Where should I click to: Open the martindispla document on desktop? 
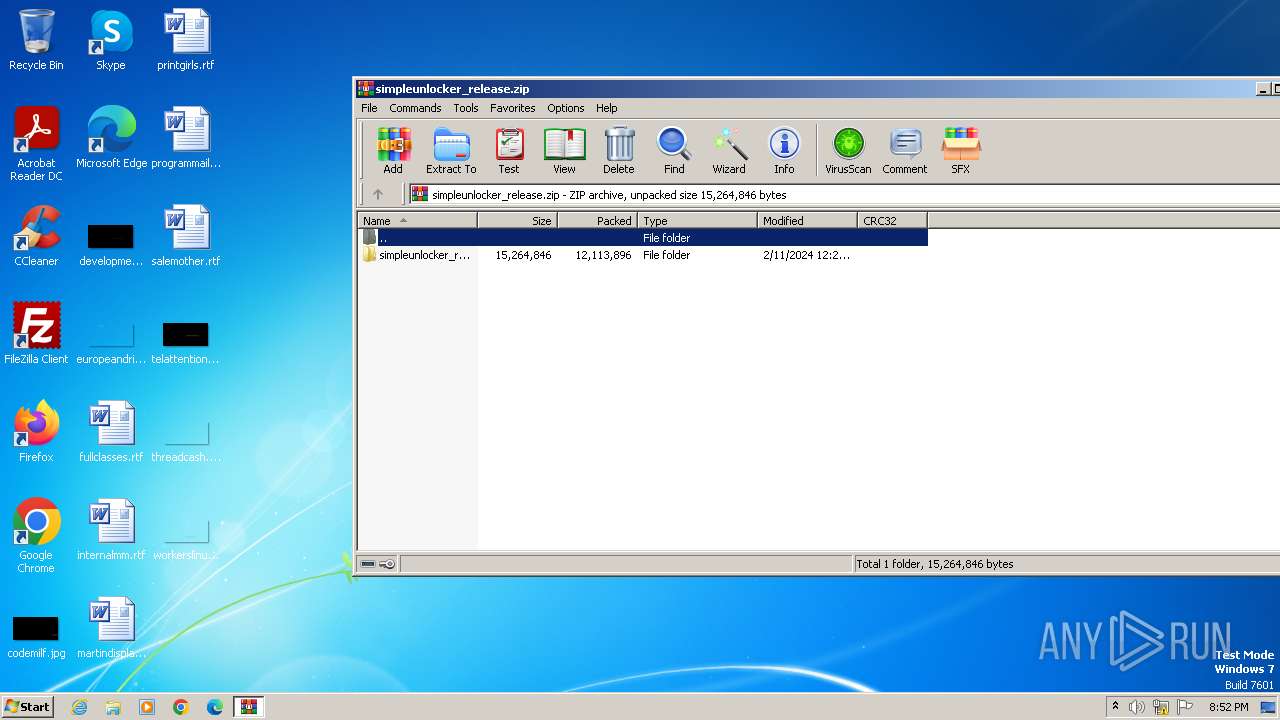pos(111,628)
